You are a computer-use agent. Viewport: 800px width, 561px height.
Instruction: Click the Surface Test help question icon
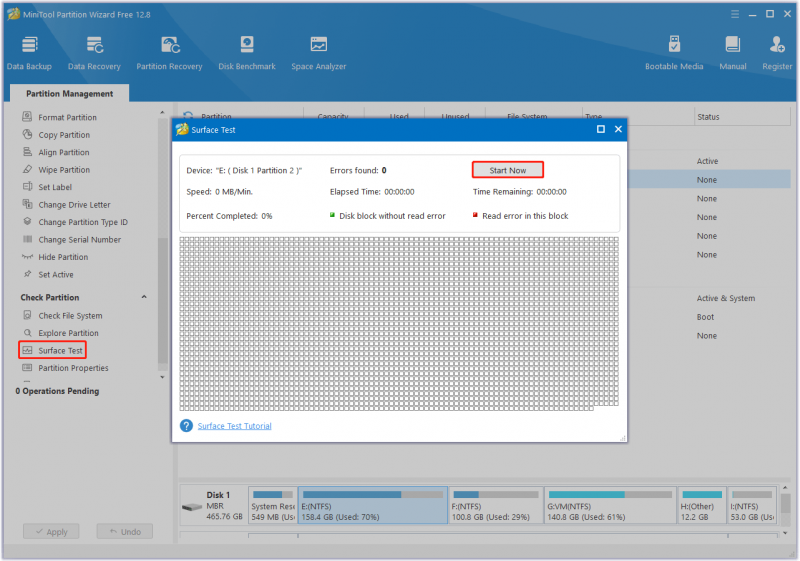click(186, 426)
